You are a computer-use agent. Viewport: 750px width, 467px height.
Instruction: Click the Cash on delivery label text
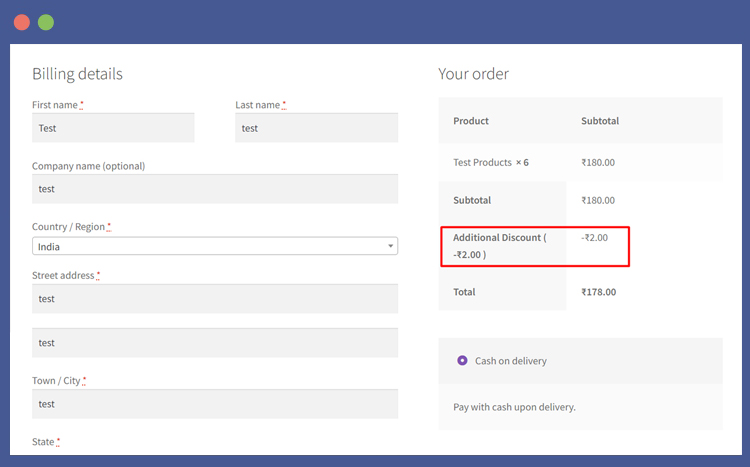[510, 361]
